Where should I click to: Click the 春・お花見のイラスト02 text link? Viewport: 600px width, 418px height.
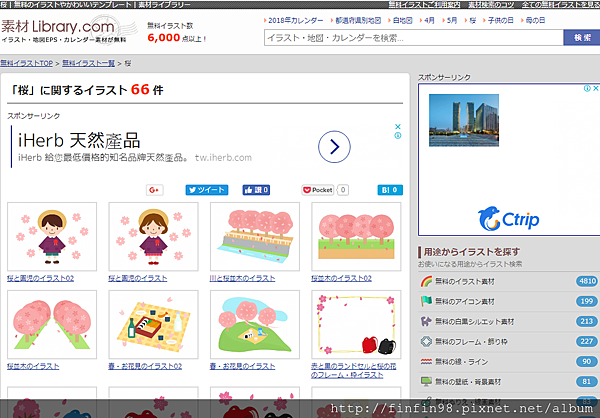point(145,366)
